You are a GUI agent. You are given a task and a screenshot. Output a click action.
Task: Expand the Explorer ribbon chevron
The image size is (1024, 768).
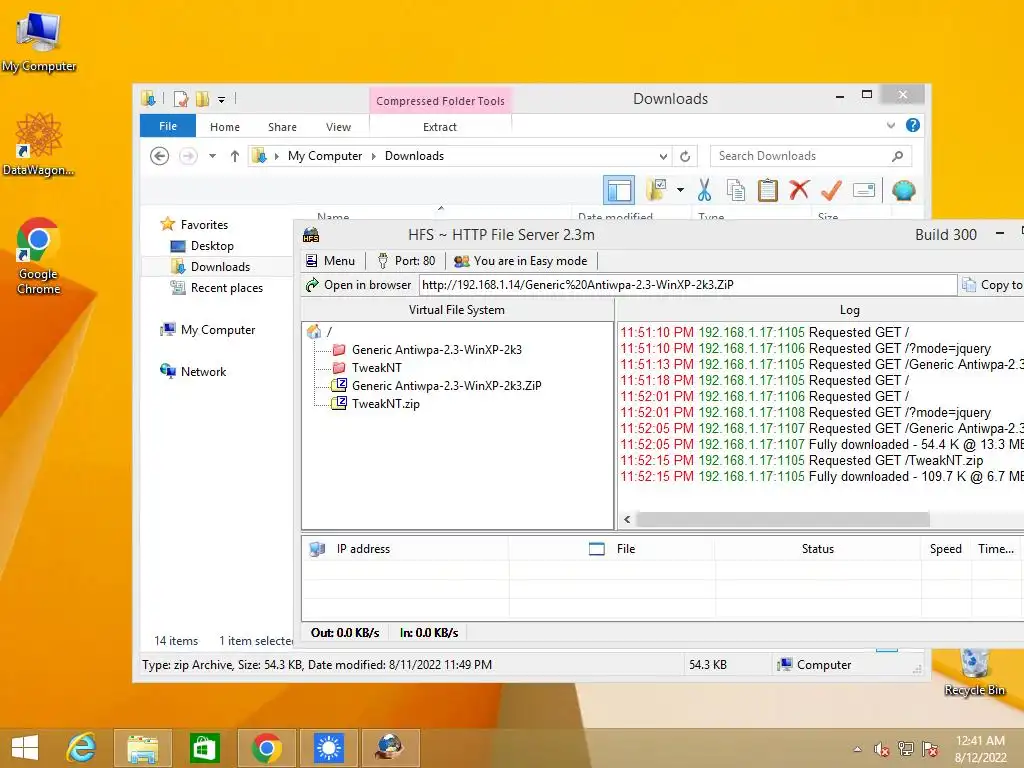[x=891, y=125]
